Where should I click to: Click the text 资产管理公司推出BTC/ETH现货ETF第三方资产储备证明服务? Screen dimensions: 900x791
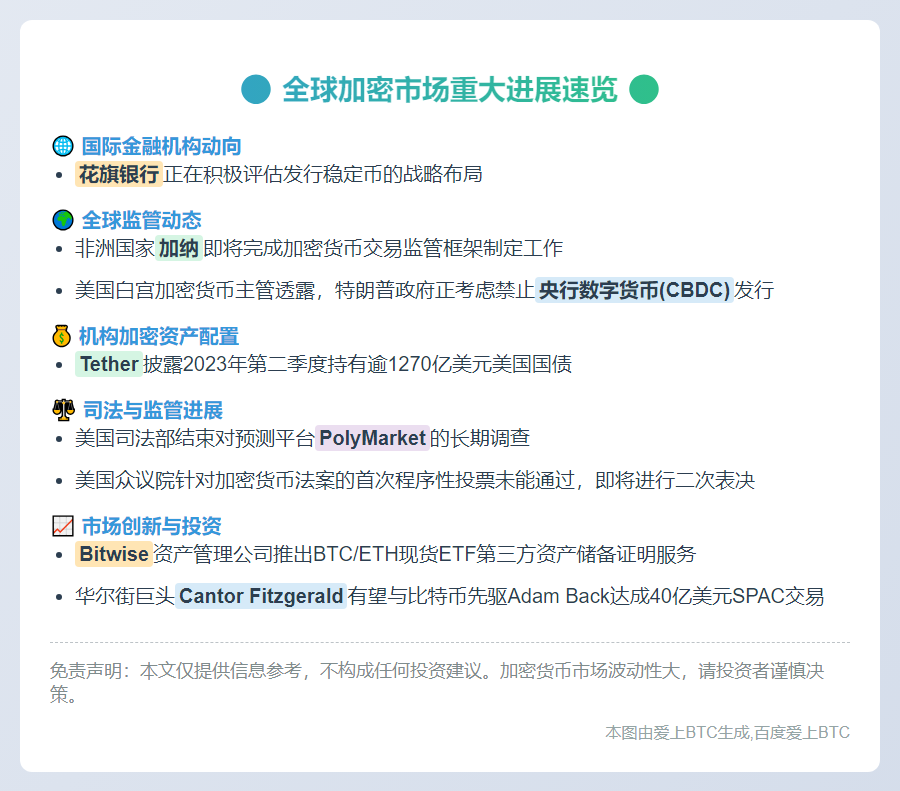[x=425, y=554]
